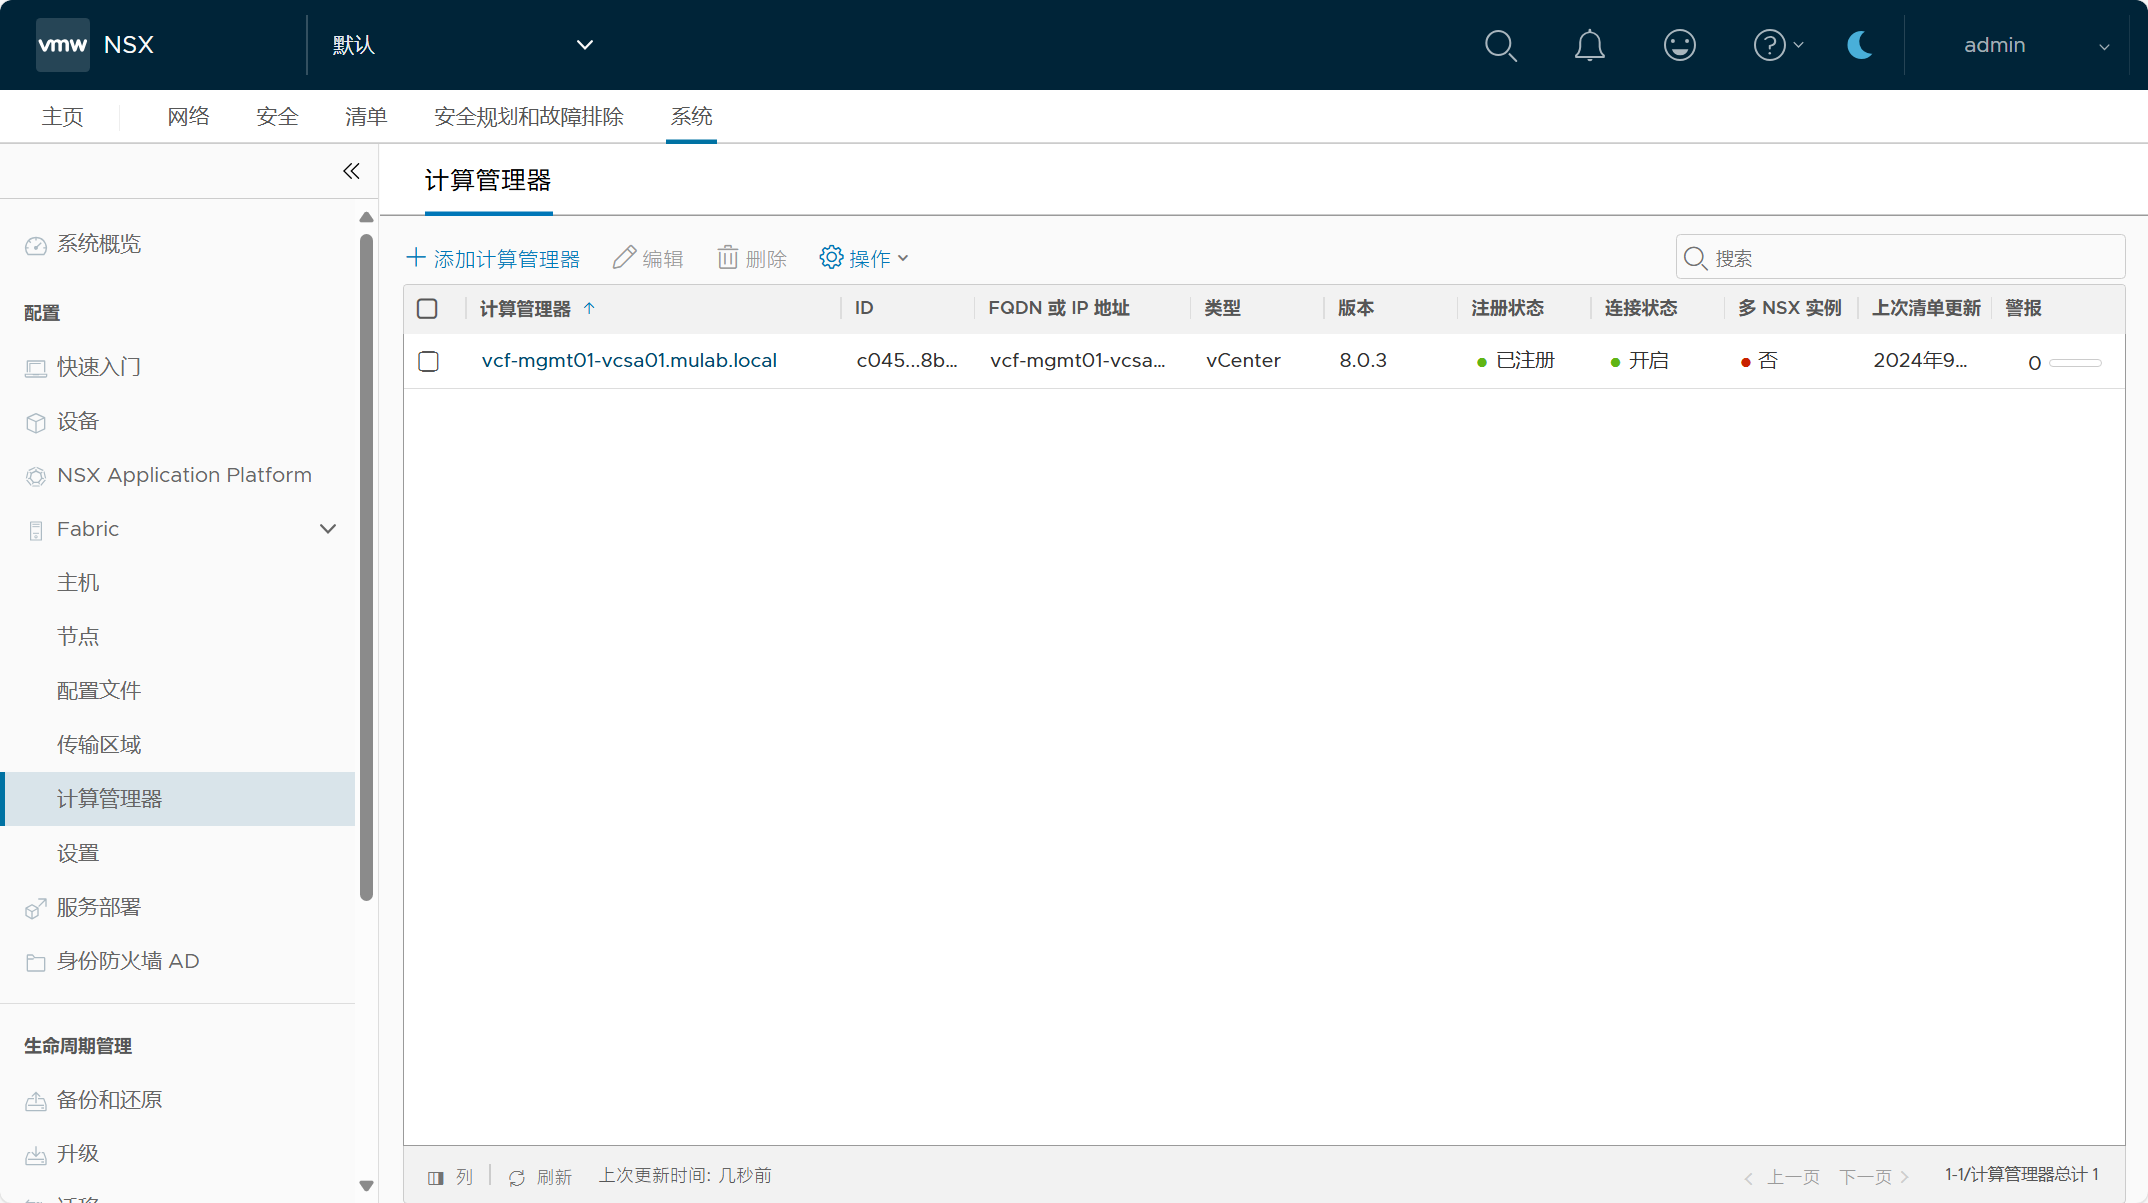
Task: Click the smiley feedback icon
Action: tap(1679, 46)
